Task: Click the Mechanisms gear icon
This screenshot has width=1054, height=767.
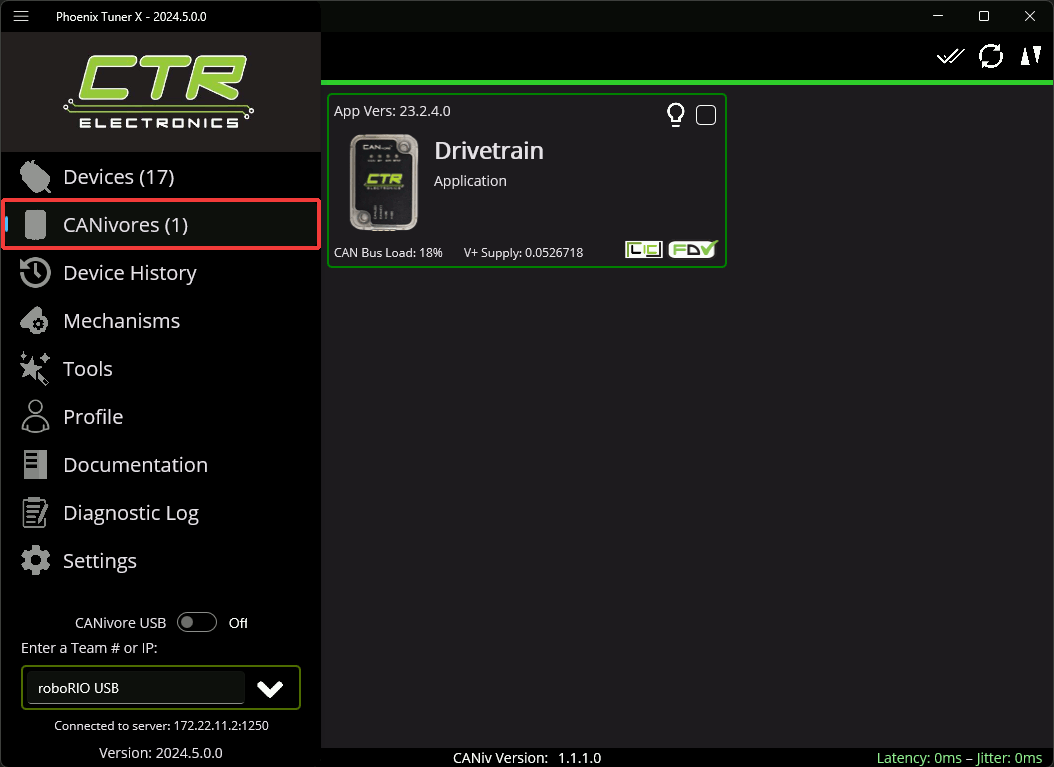Action: point(35,321)
